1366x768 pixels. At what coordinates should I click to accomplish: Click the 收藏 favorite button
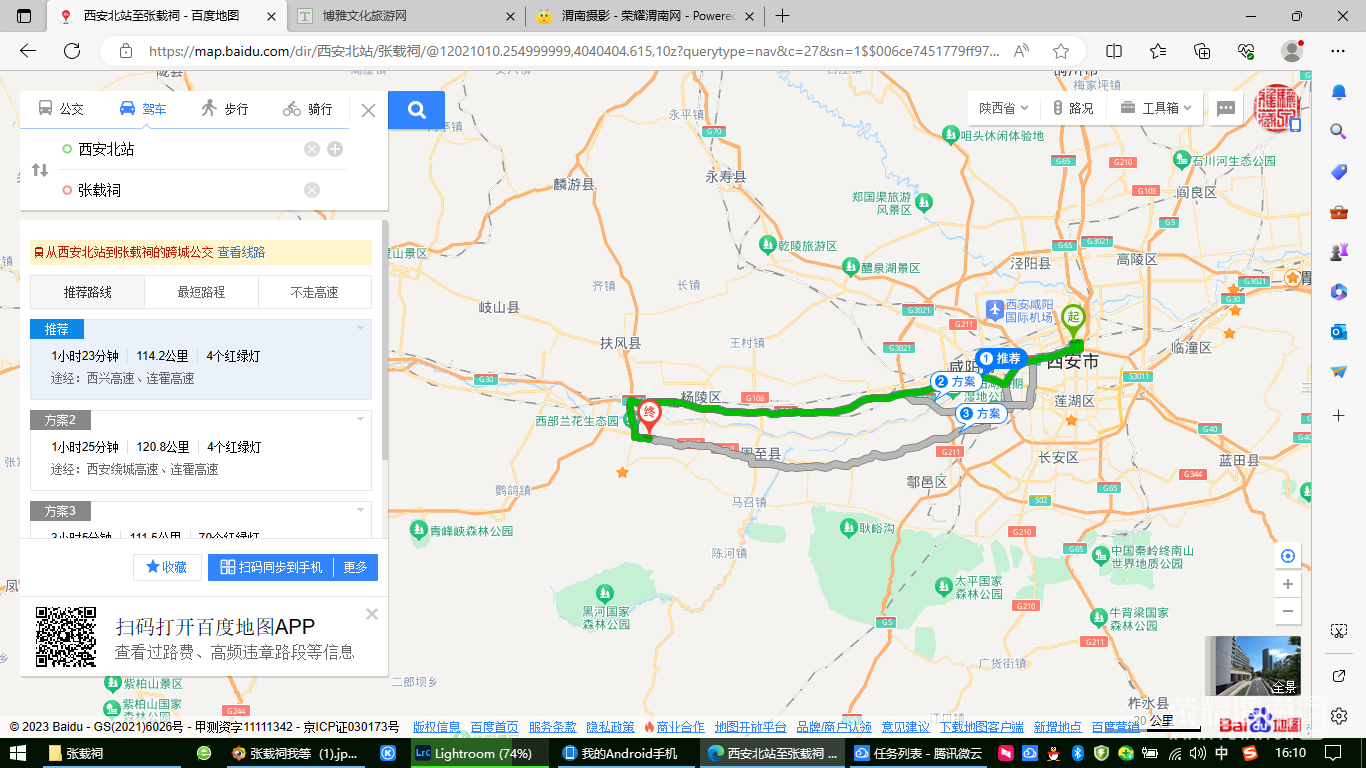[166, 567]
